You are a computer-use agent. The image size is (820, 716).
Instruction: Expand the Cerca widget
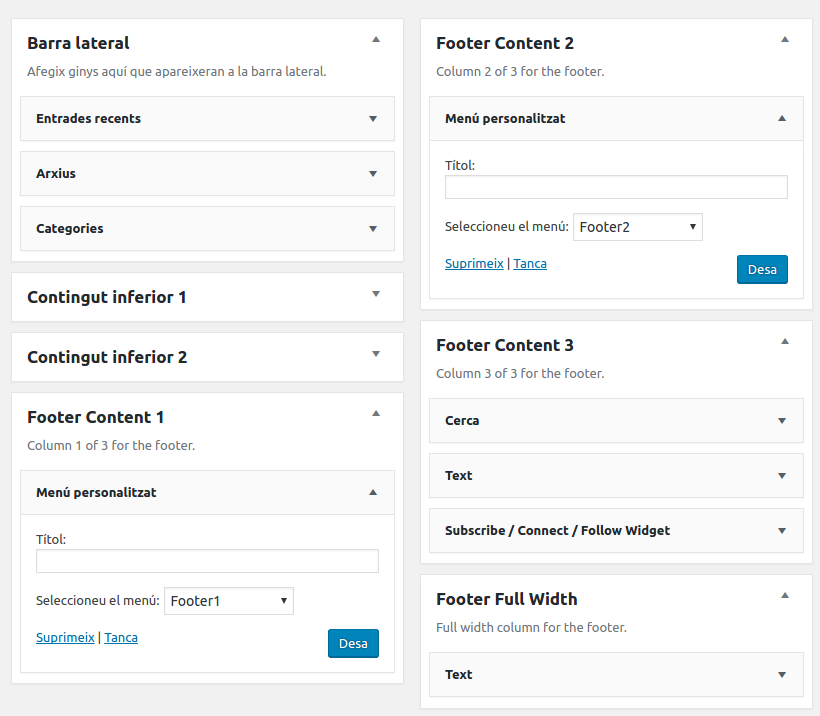617,420
